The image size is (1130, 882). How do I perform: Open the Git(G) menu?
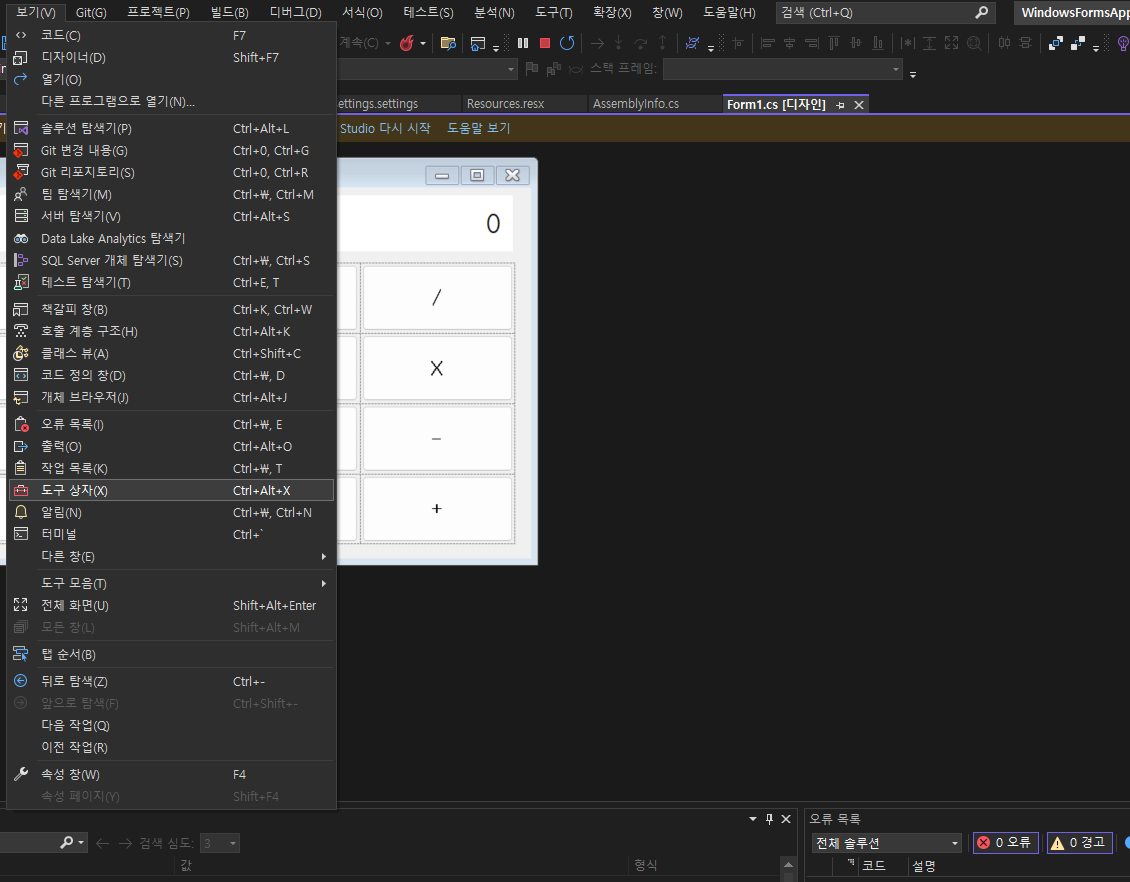(91, 12)
